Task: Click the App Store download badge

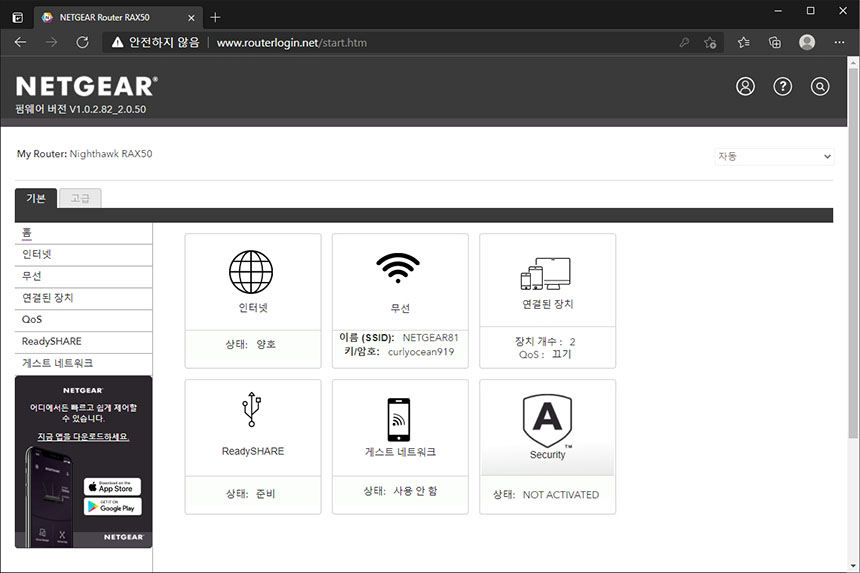Action: click(112, 486)
